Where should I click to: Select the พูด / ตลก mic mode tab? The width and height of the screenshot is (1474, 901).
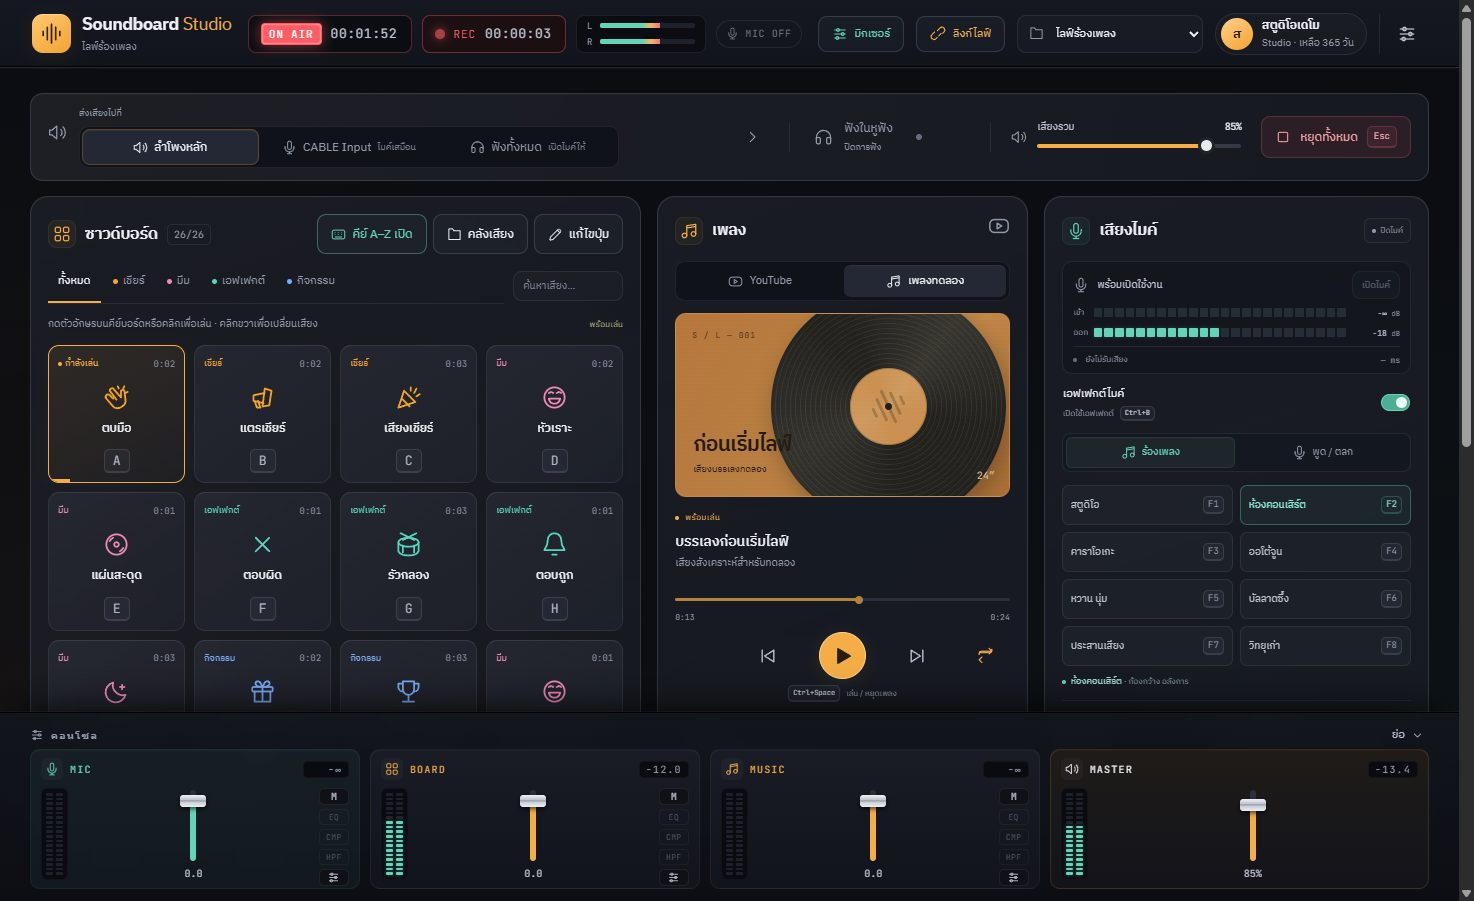coord(1323,452)
